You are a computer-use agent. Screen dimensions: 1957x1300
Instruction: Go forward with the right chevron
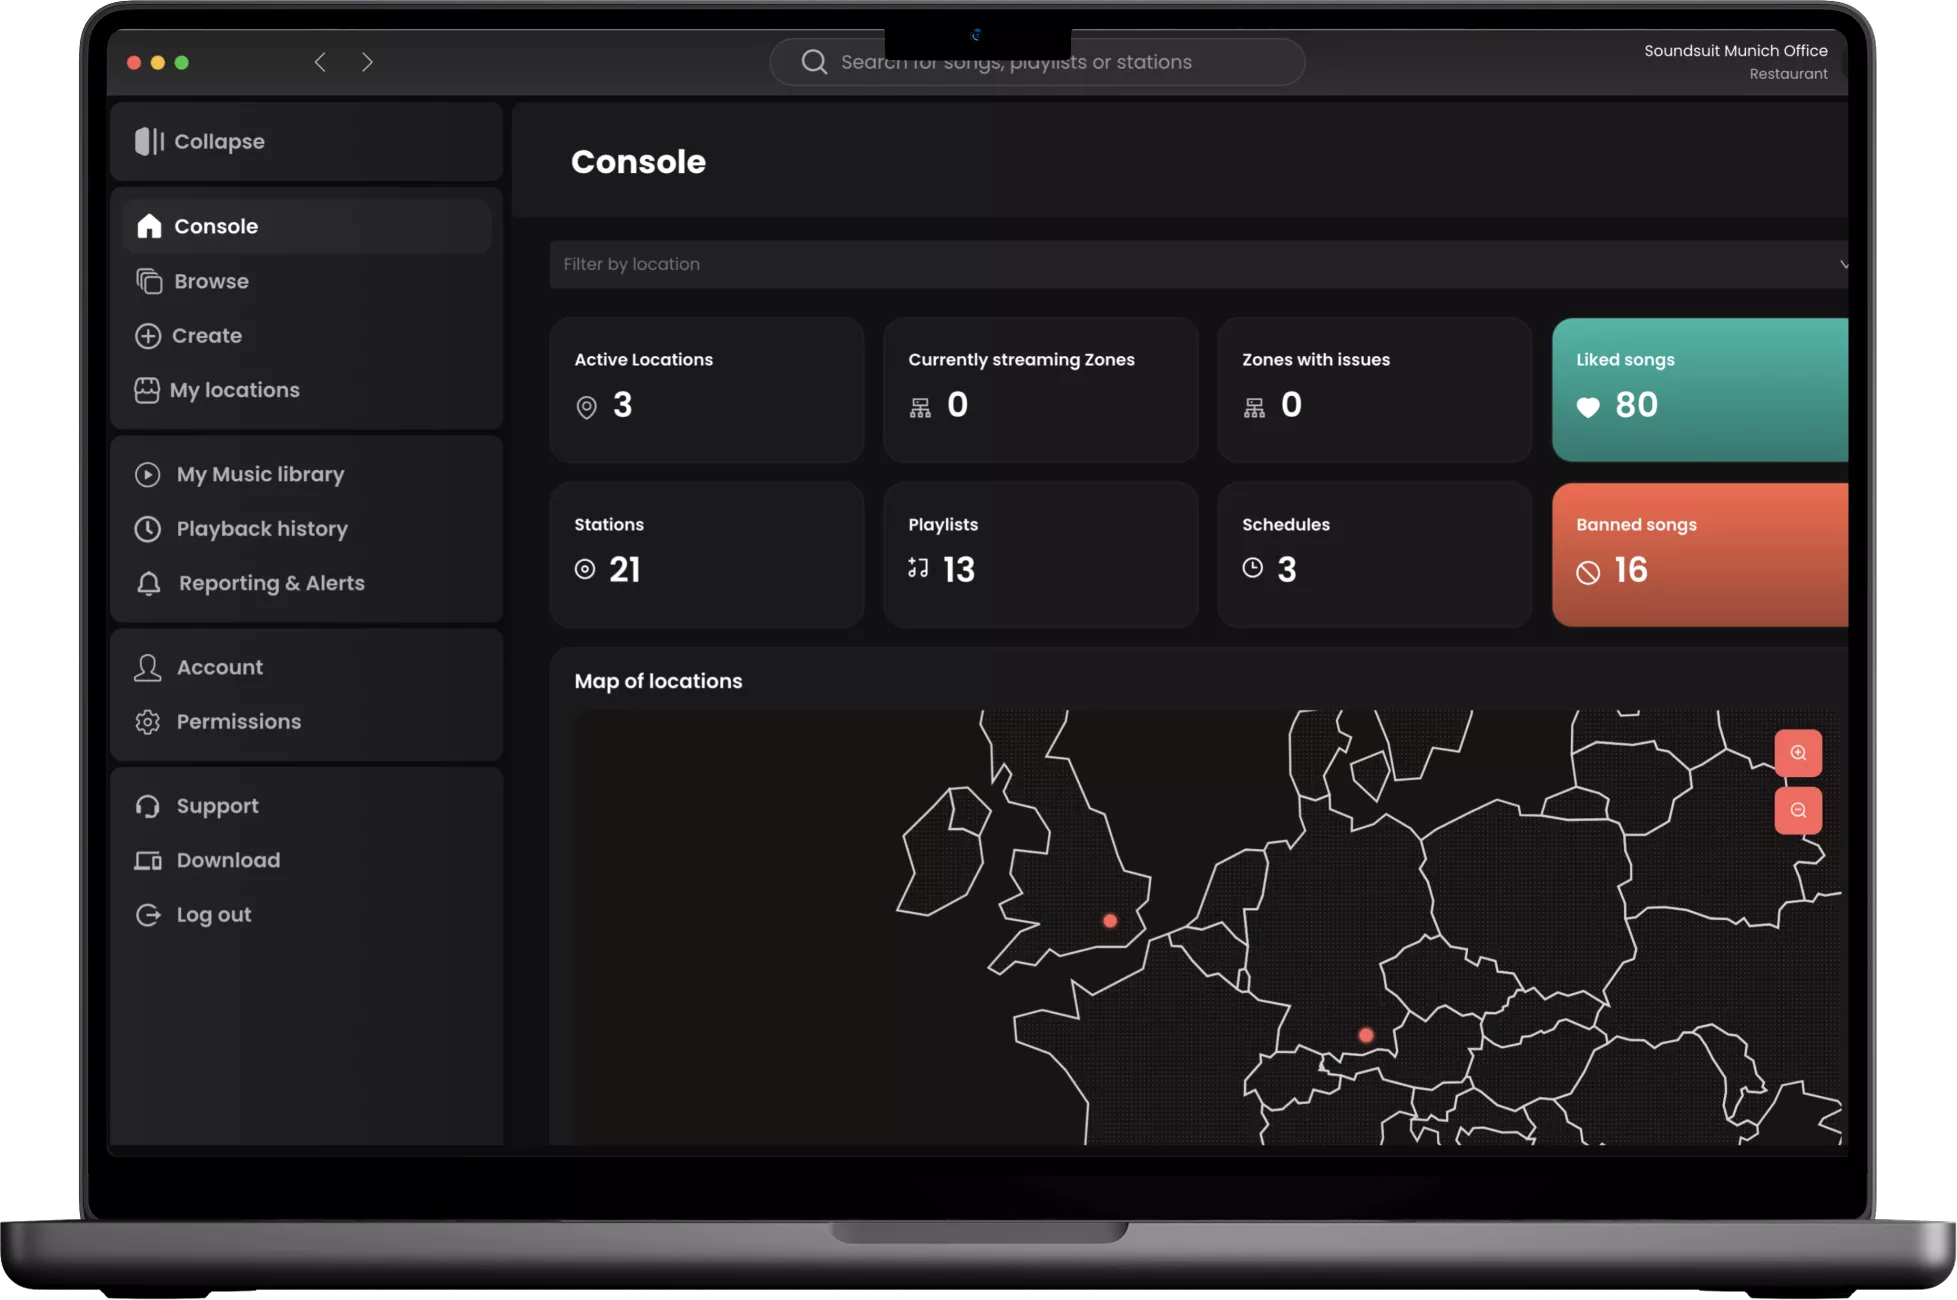[367, 62]
